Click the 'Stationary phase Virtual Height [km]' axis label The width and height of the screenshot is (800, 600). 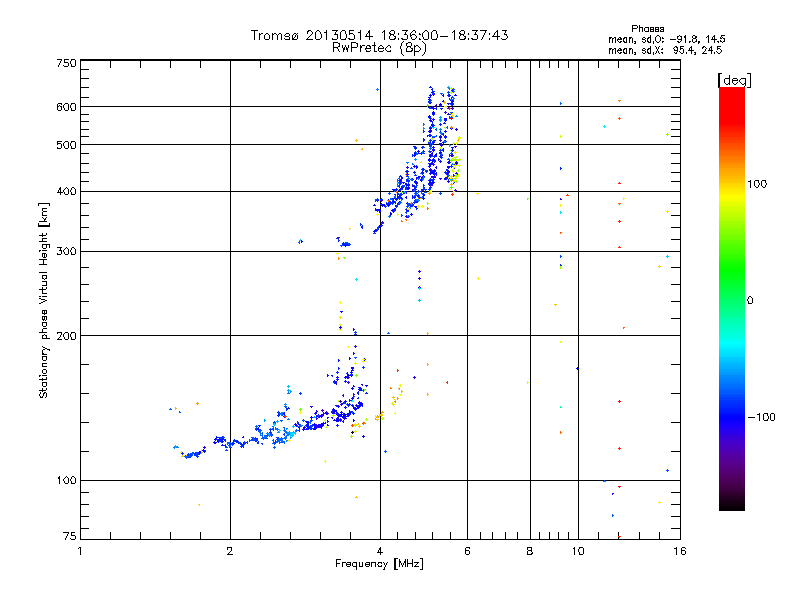pos(44,301)
